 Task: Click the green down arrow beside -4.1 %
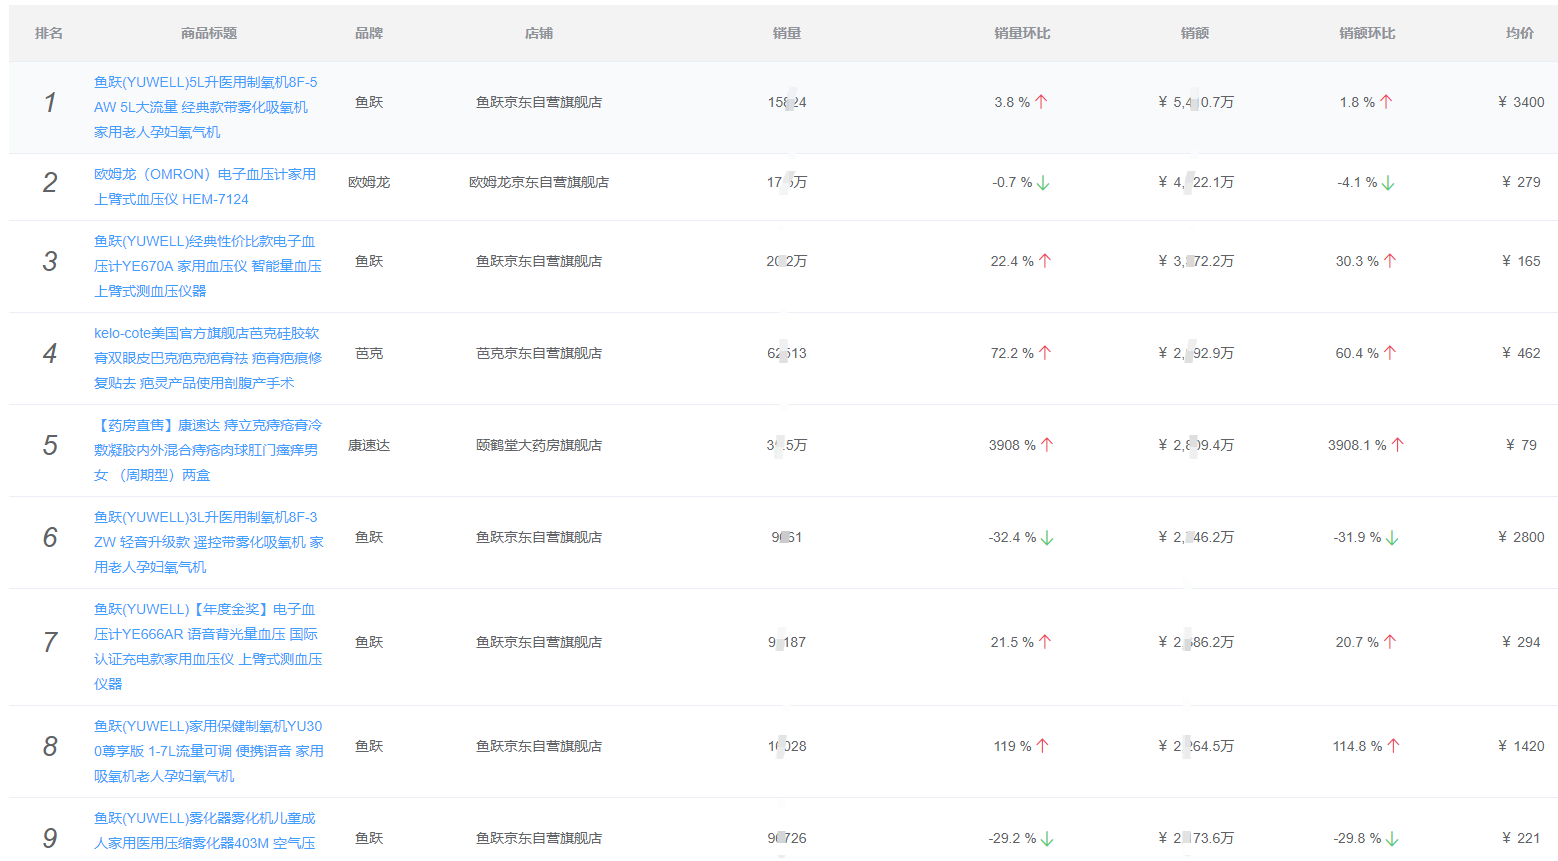[1388, 183]
